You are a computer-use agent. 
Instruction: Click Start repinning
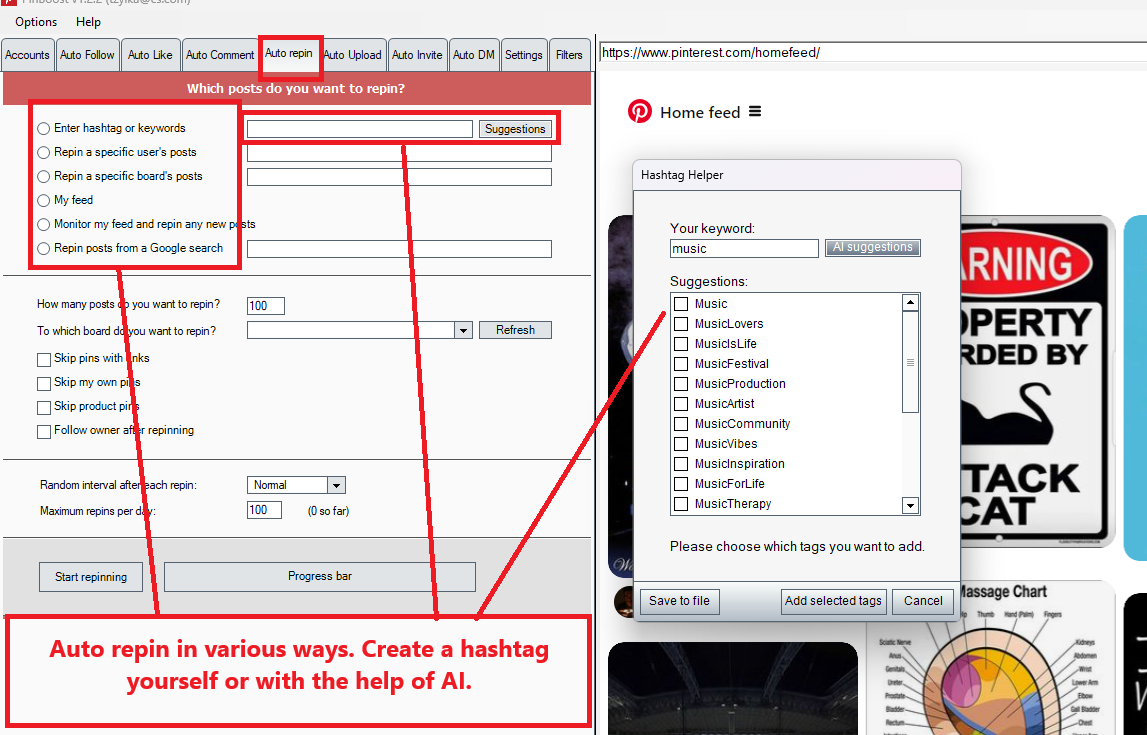pos(91,576)
